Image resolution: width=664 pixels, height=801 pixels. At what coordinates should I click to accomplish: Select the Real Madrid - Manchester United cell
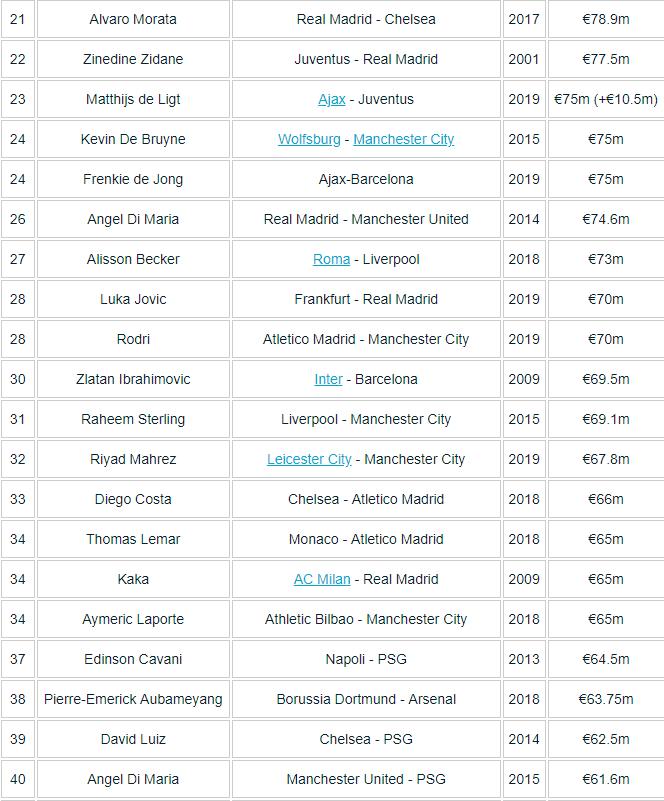366,219
